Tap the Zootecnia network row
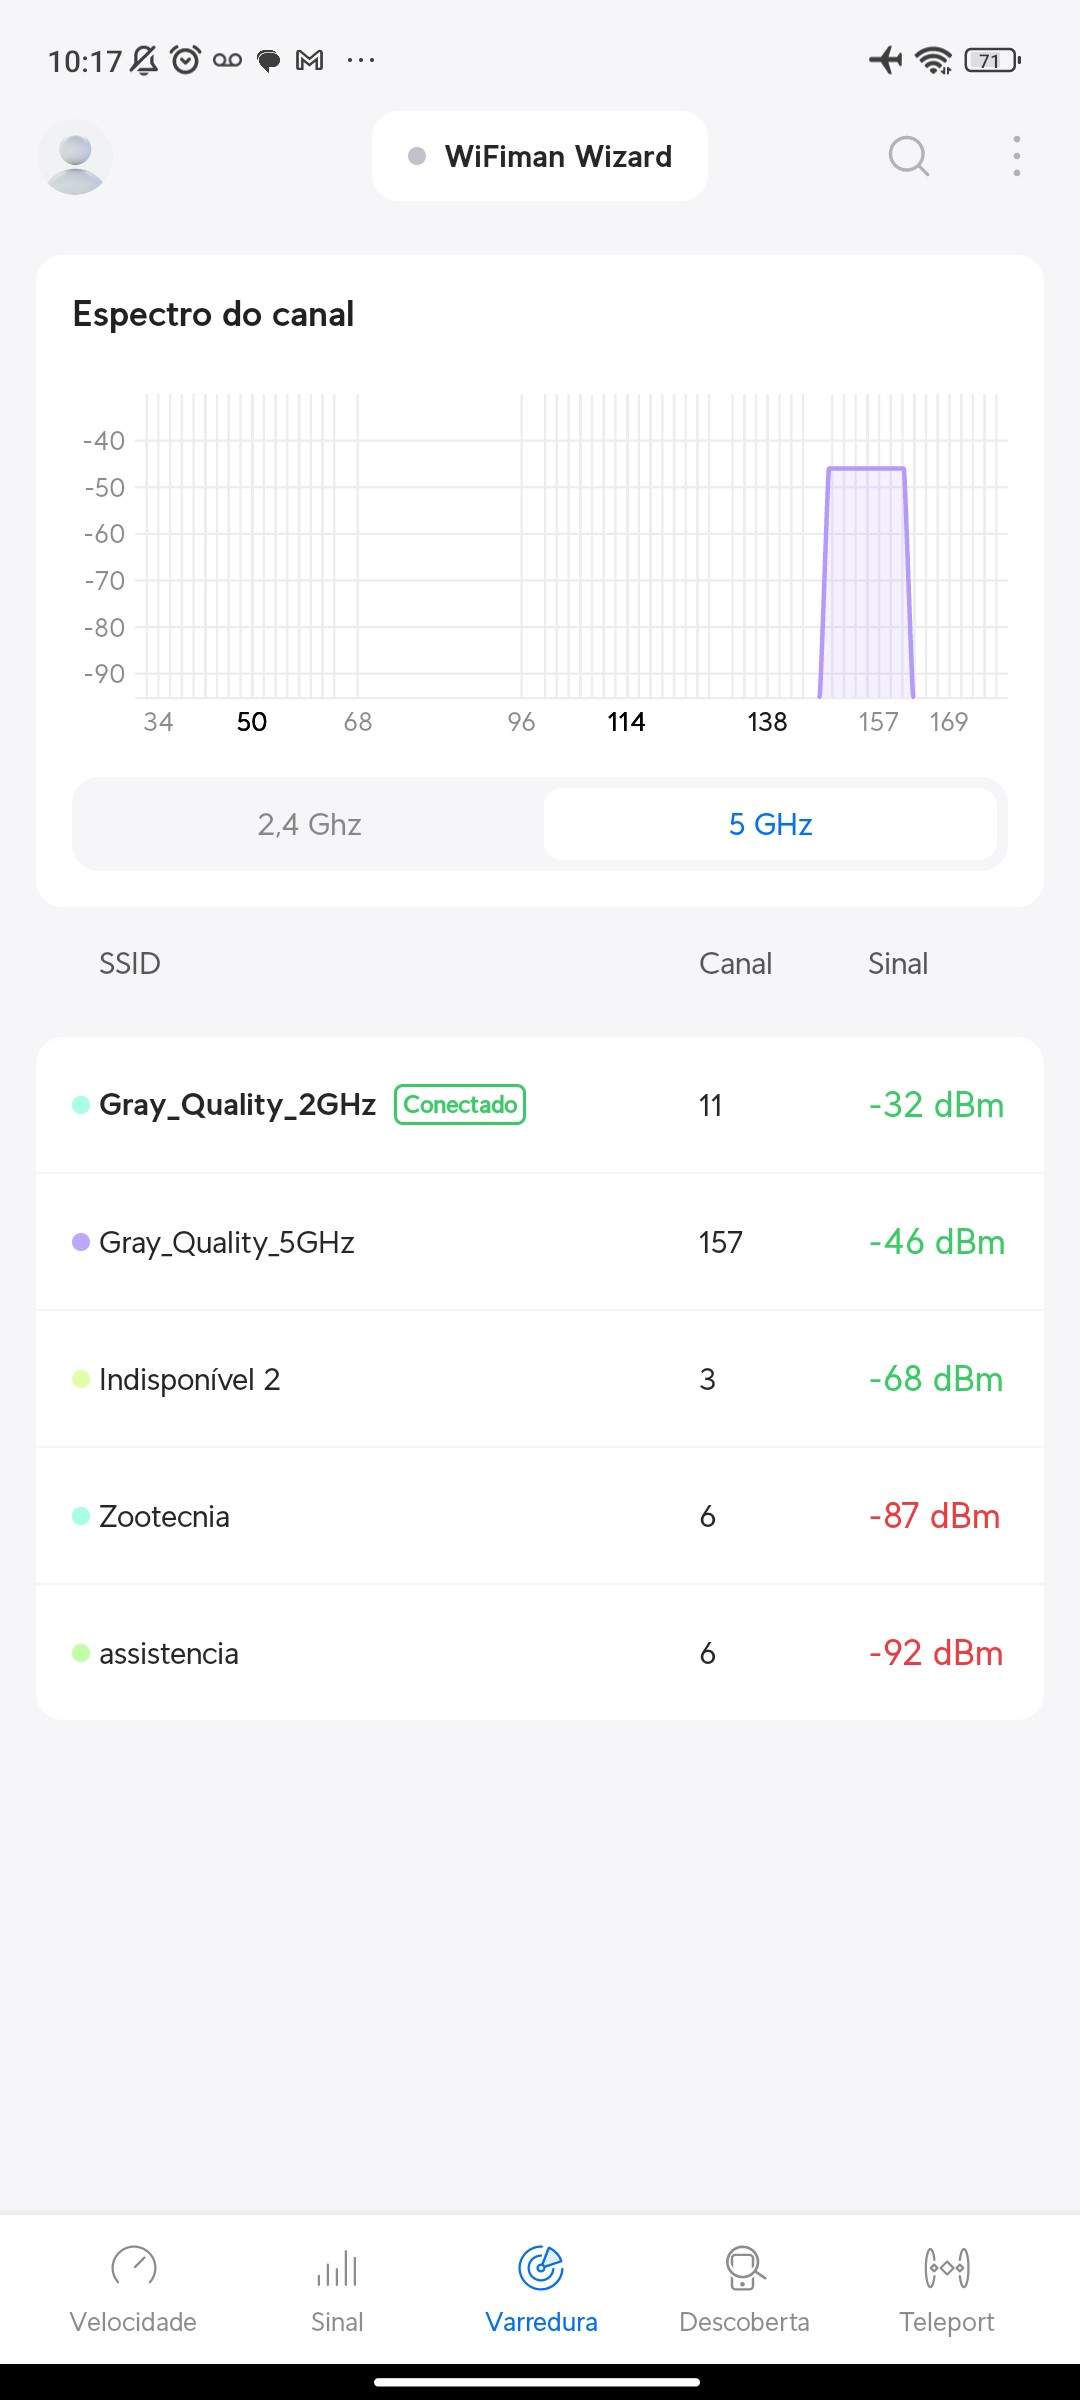1080x2400 pixels. [x=540, y=1516]
